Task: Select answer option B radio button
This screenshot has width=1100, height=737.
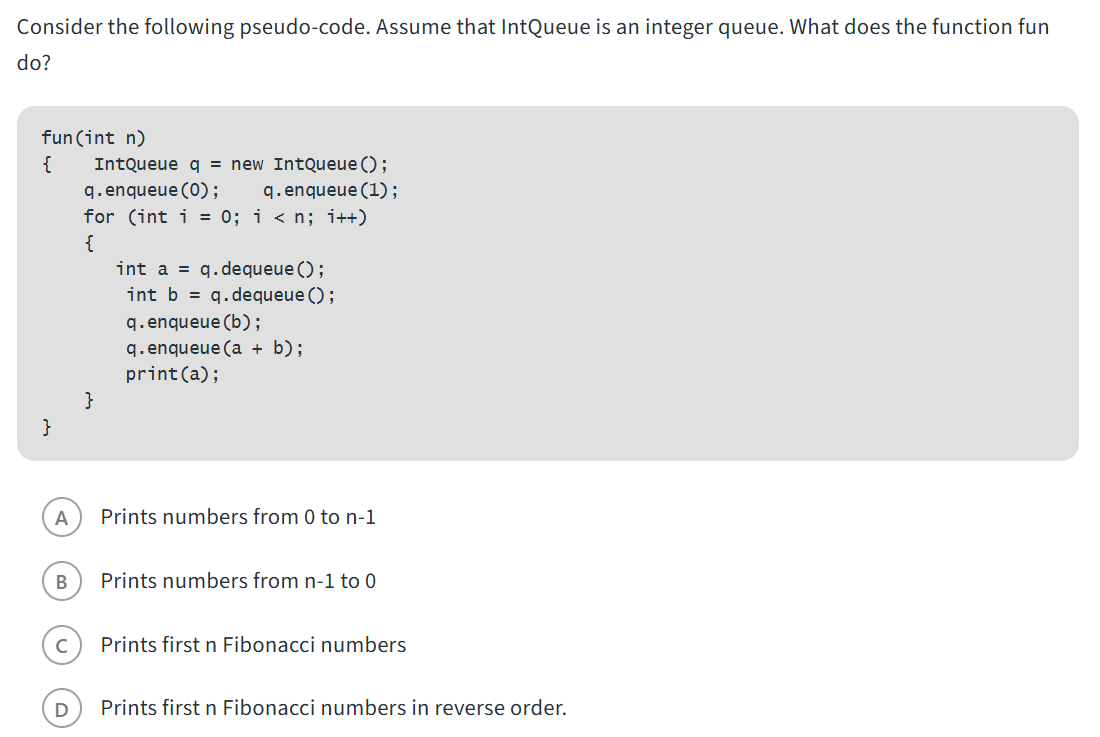Action: pos(61,581)
